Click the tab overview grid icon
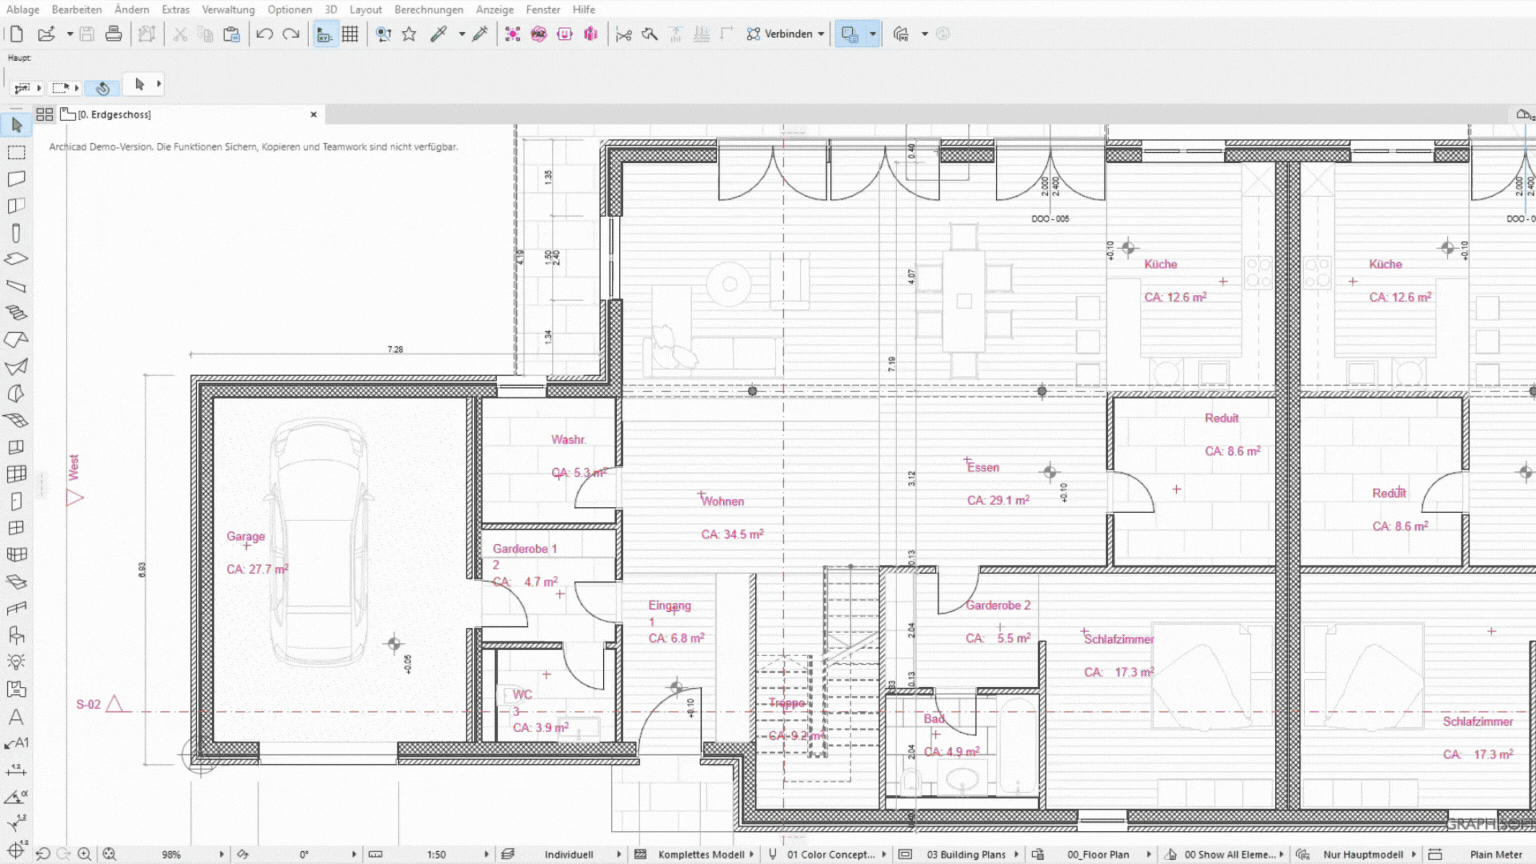 [x=44, y=115]
